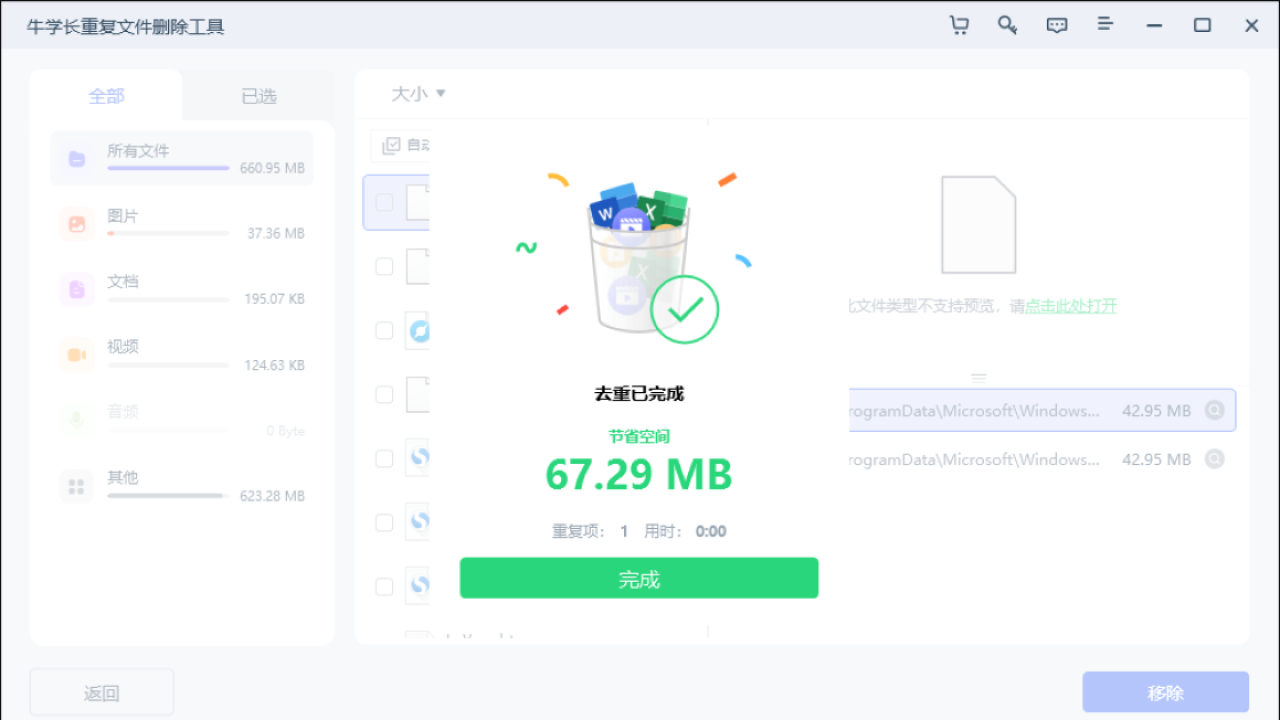This screenshot has width=1280, height=720.
Task: Select the 图片 category icon
Action: (77, 223)
